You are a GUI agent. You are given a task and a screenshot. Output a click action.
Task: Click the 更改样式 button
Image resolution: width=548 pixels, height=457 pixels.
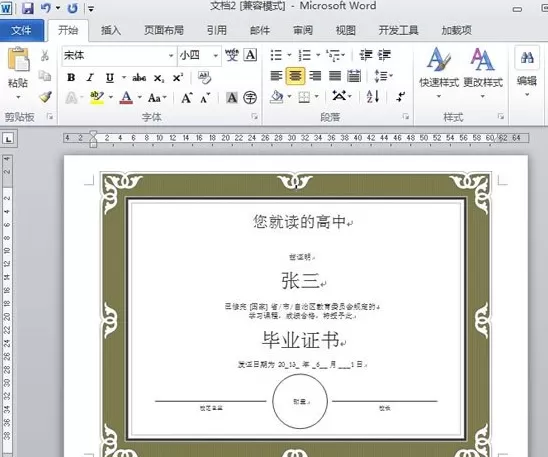[x=483, y=73]
